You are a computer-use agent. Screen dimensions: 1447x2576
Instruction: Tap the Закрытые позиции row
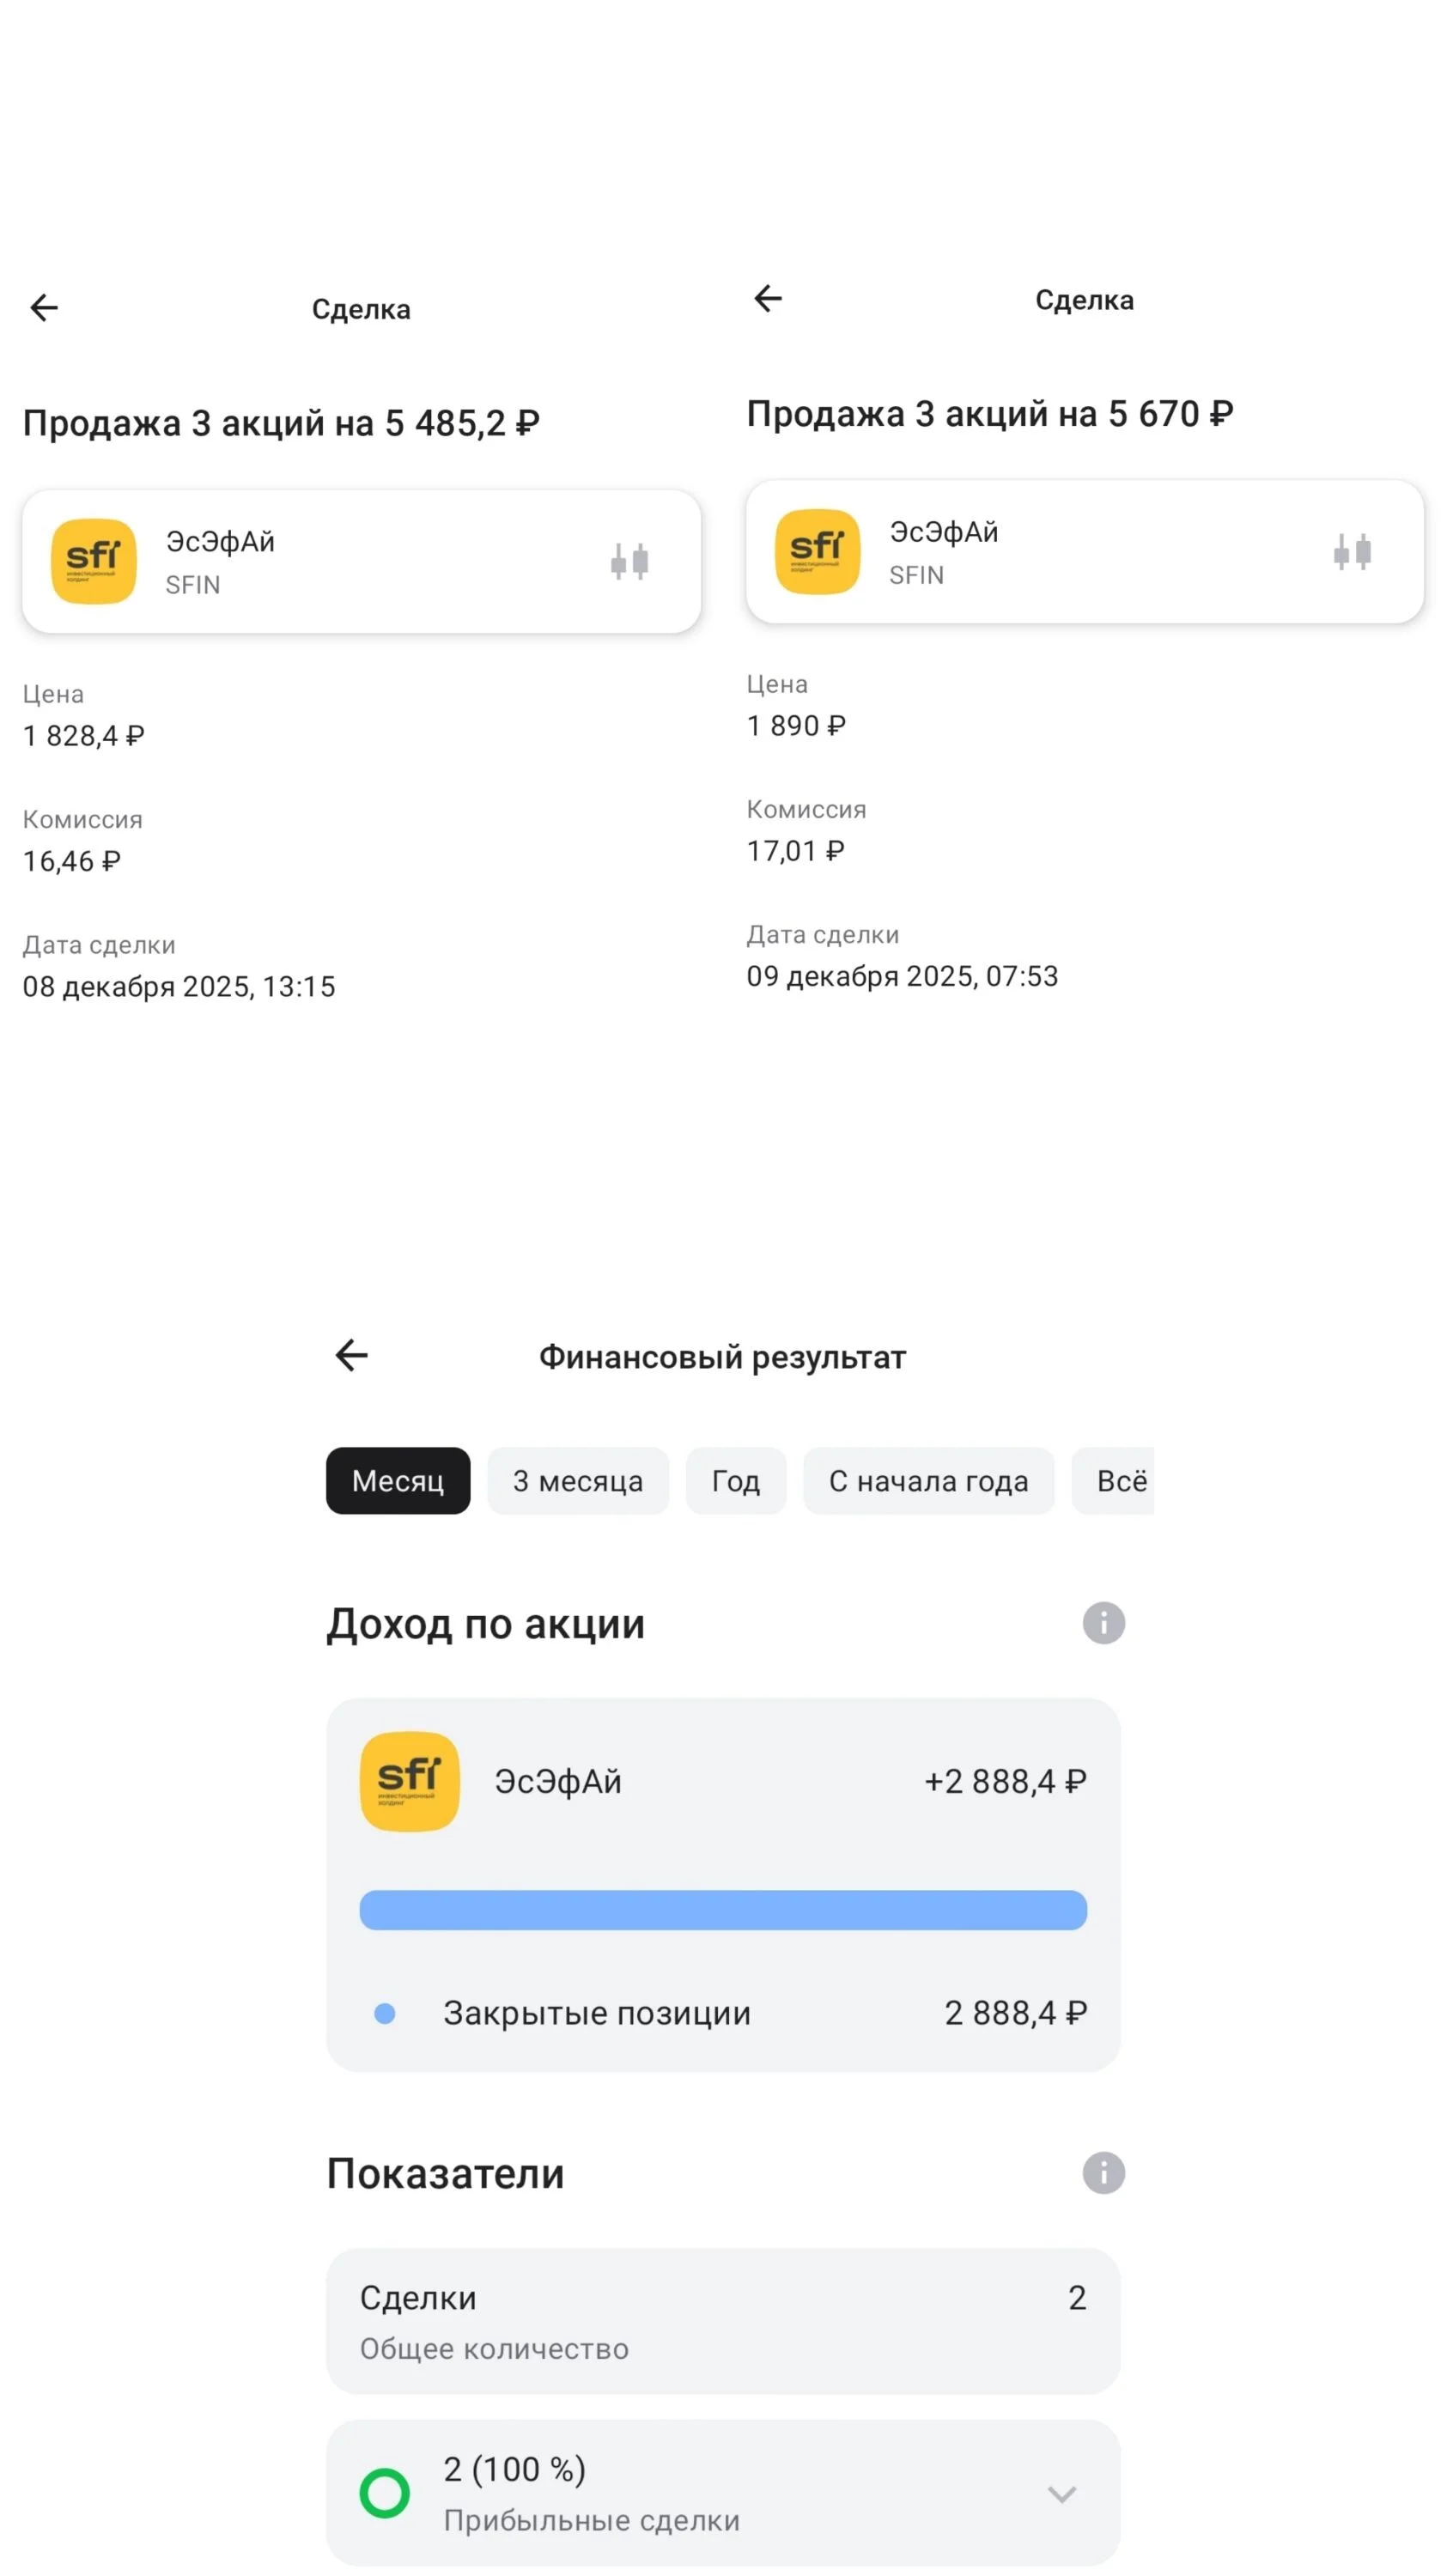(723, 2012)
